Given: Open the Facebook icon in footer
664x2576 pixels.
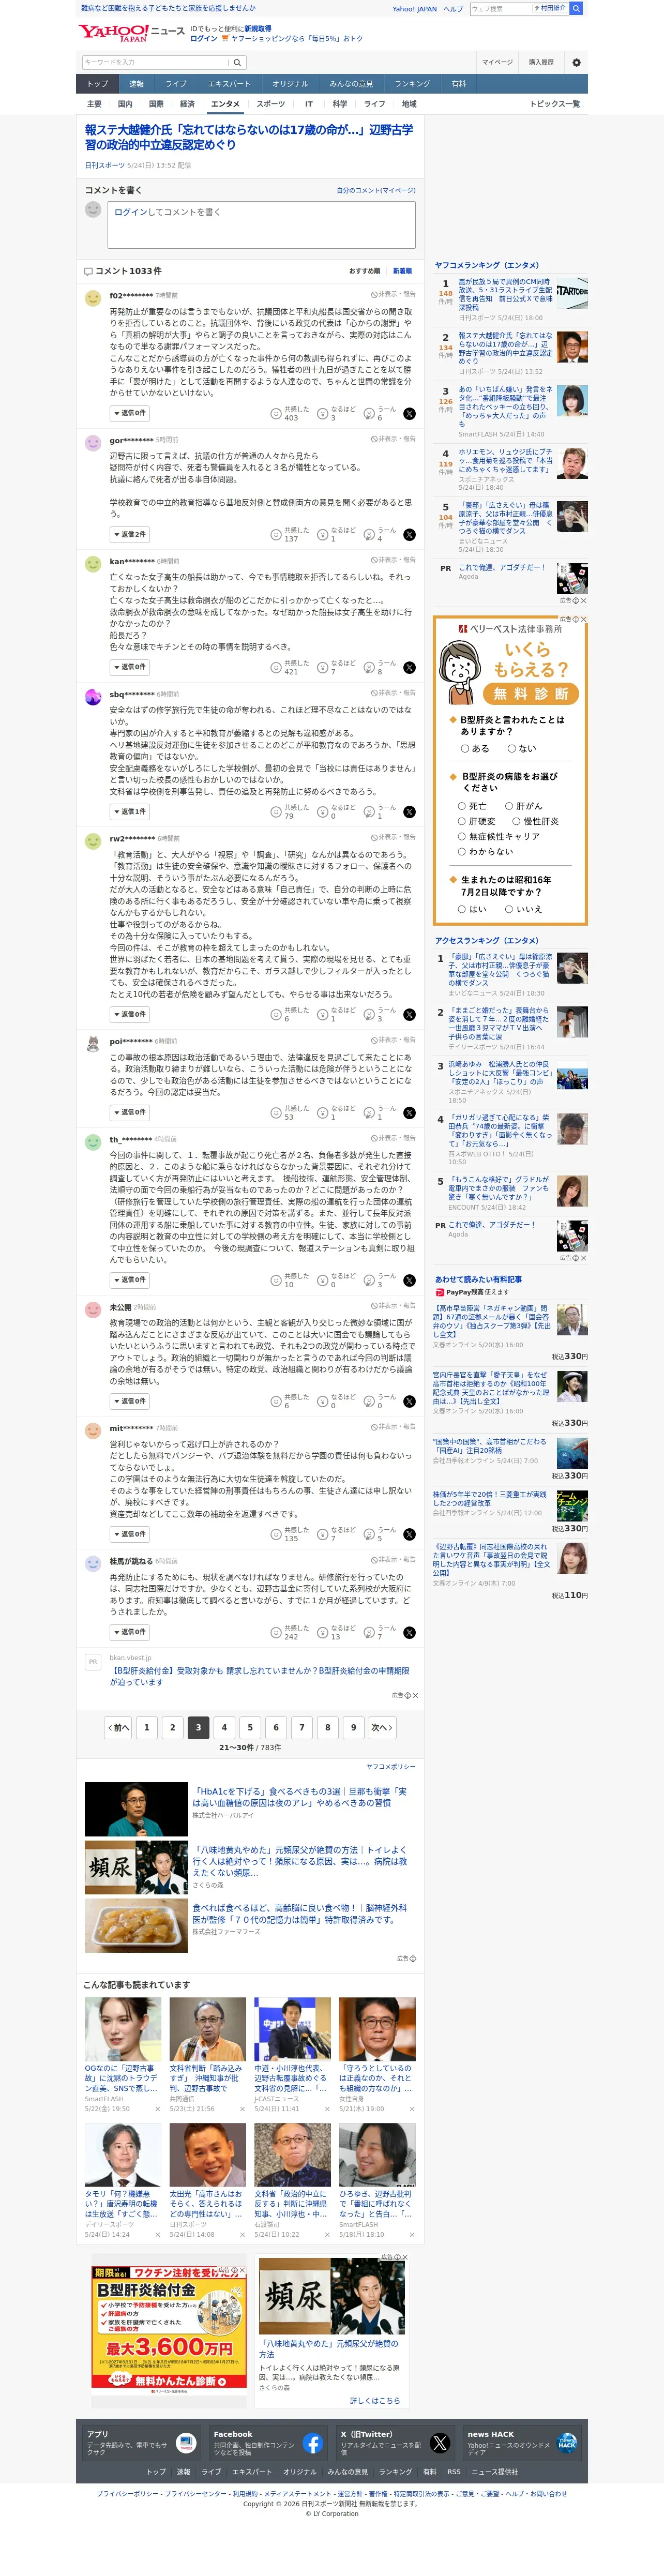Looking at the screenshot, I should tap(312, 2444).
